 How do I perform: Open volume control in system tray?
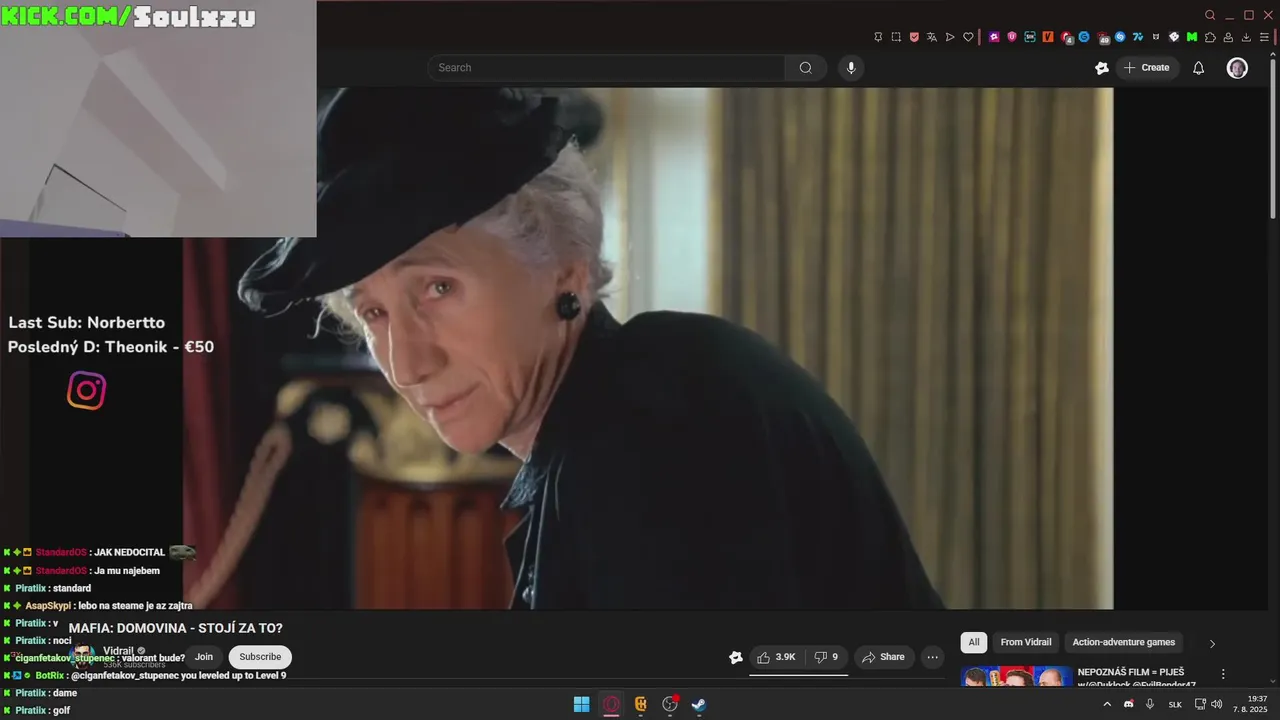tap(1217, 704)
